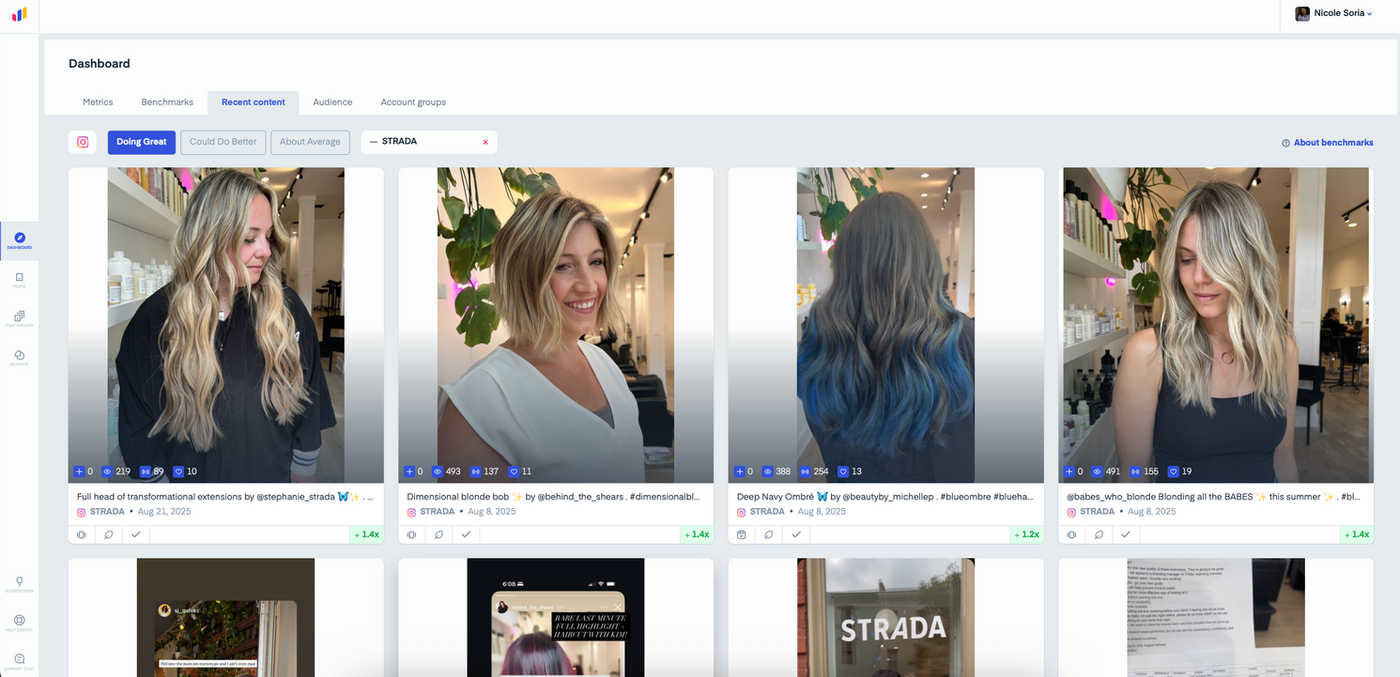Open the STRADA account selector
Screen dimensions: 1400x677
(420, 142)
